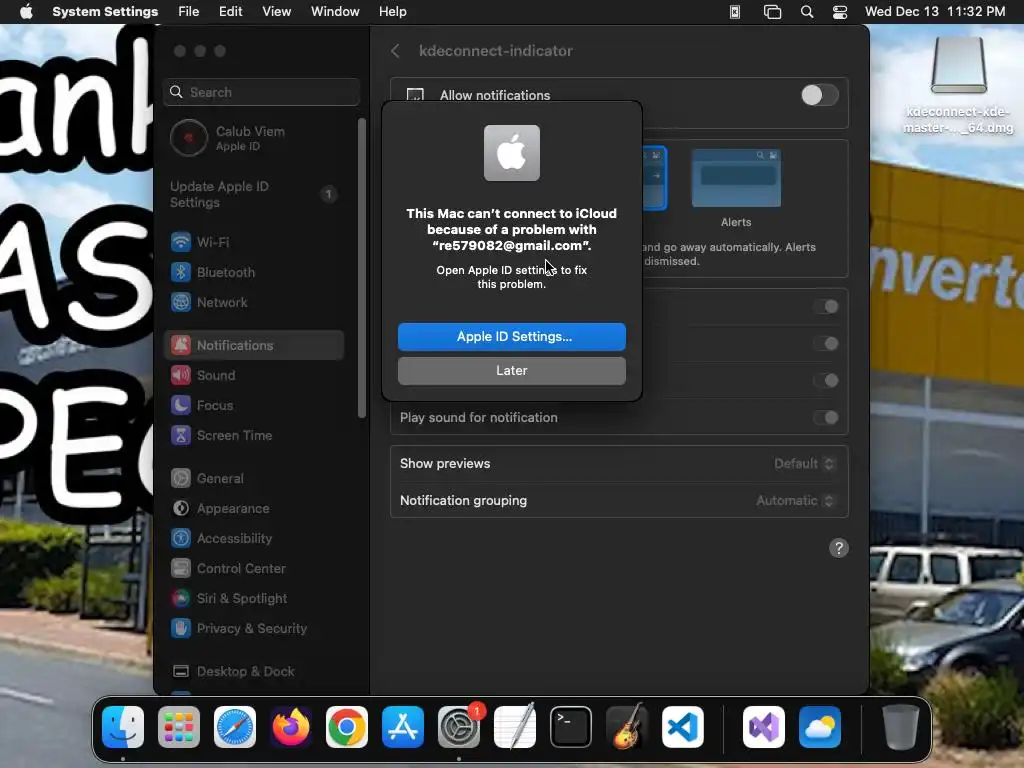Viewport: 1024px width, 768px height.
Task: Launch Google Chrome from the Dock
Action: tap(347, 727)
